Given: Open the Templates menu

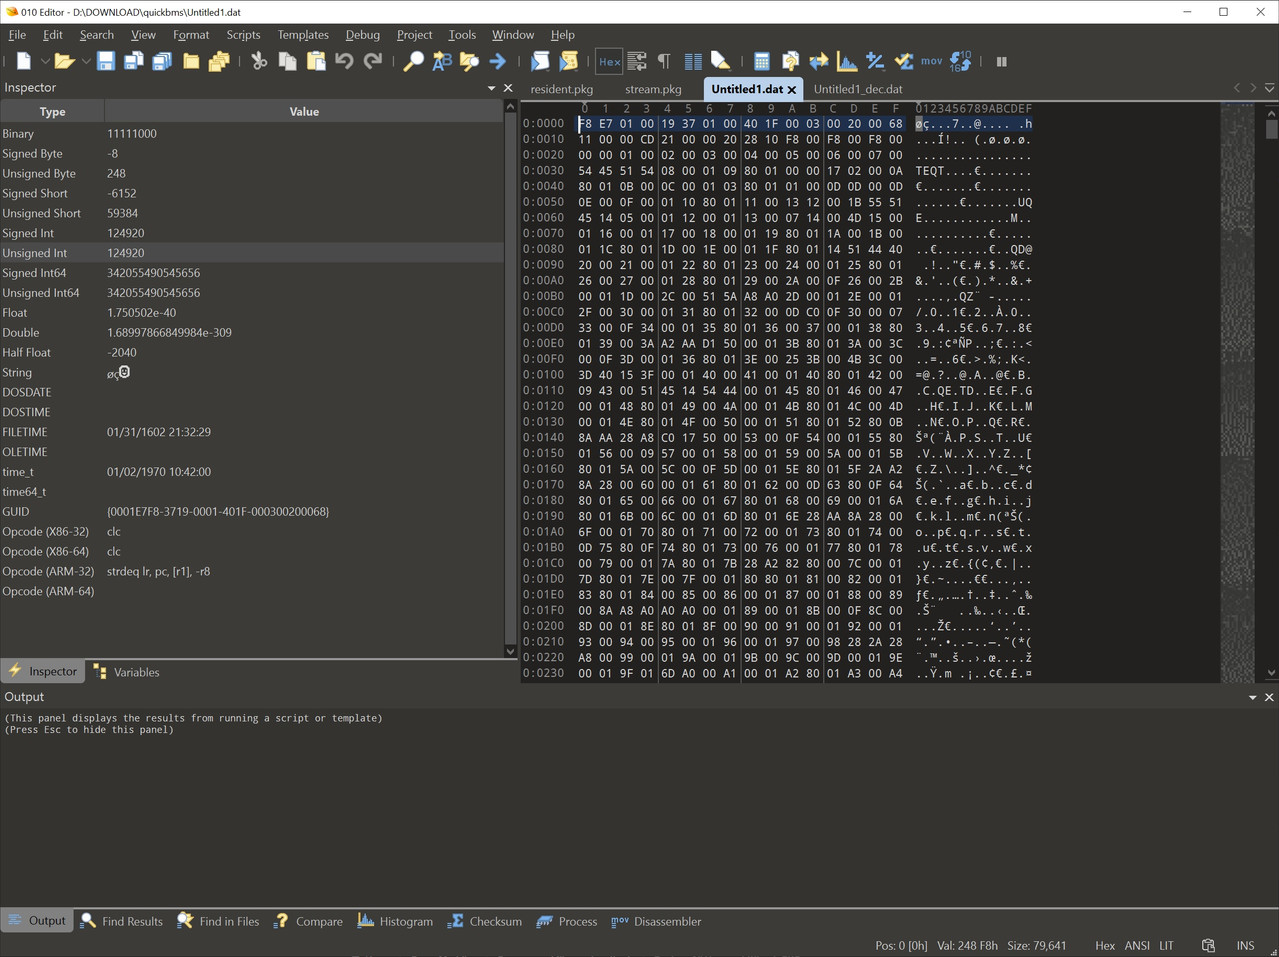Looking at the screenshot, I should (x=303, y=35).
